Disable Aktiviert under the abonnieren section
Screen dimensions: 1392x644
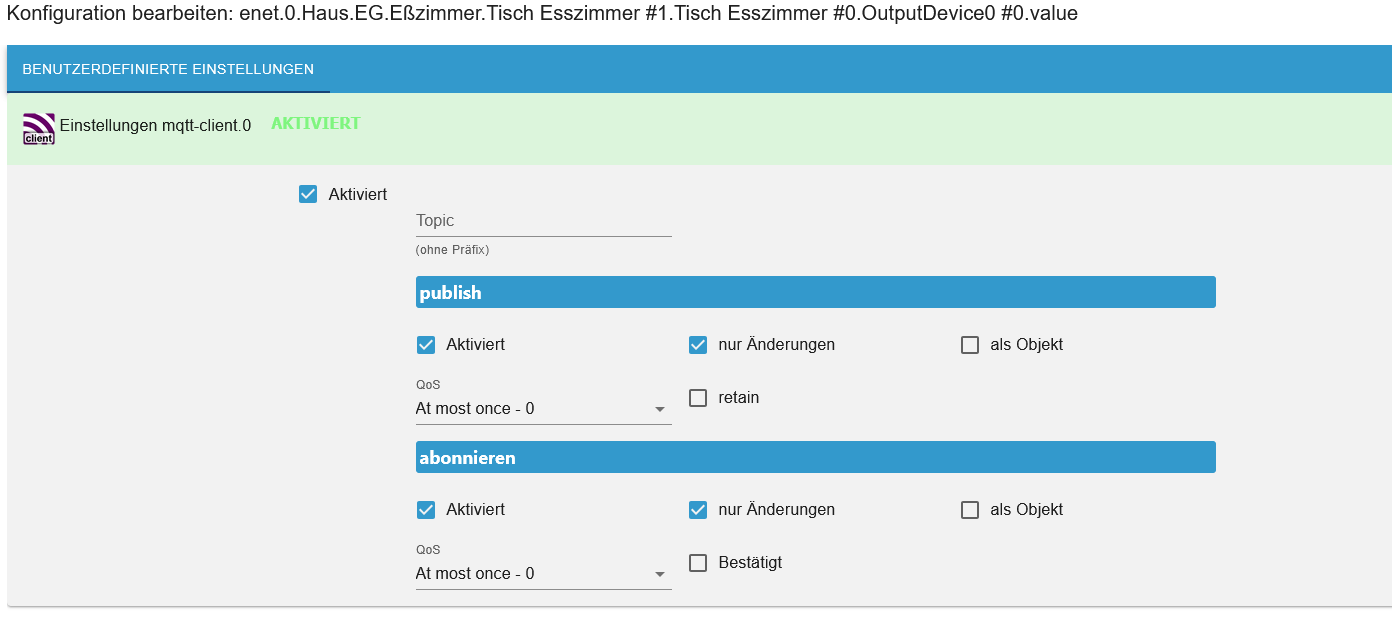[426, 510]
